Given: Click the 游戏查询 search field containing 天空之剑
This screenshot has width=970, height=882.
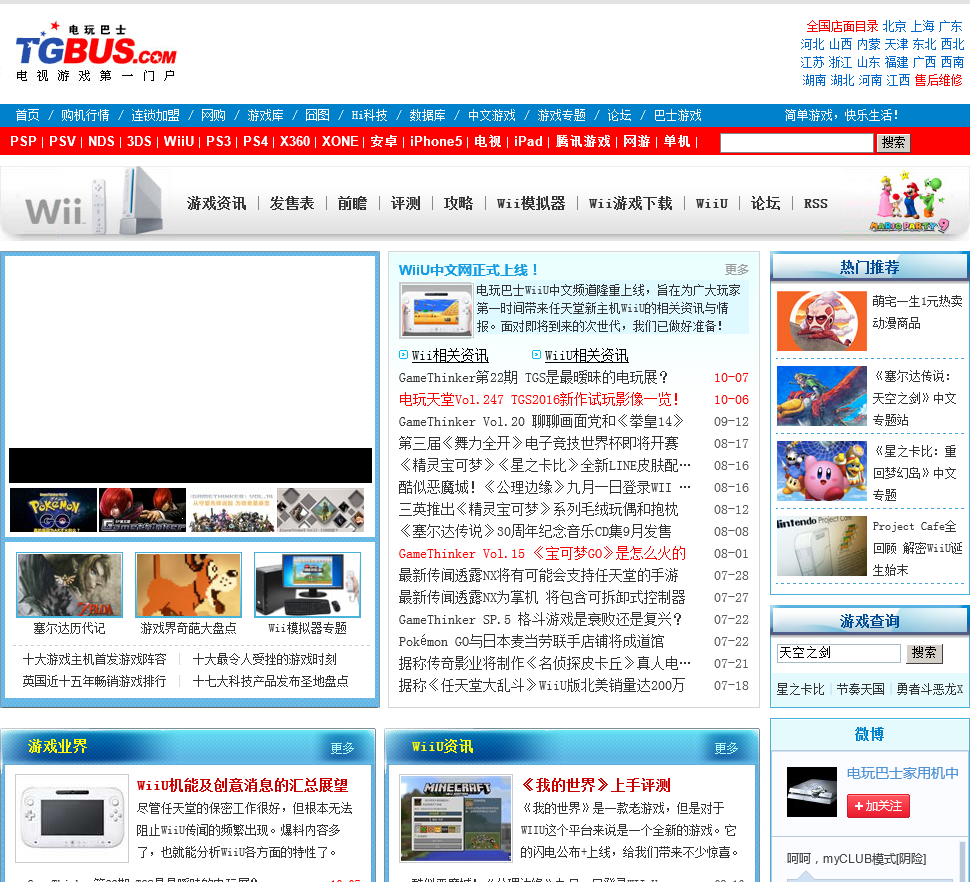Looking at the screenshot, I should click(x=838, y=653).
